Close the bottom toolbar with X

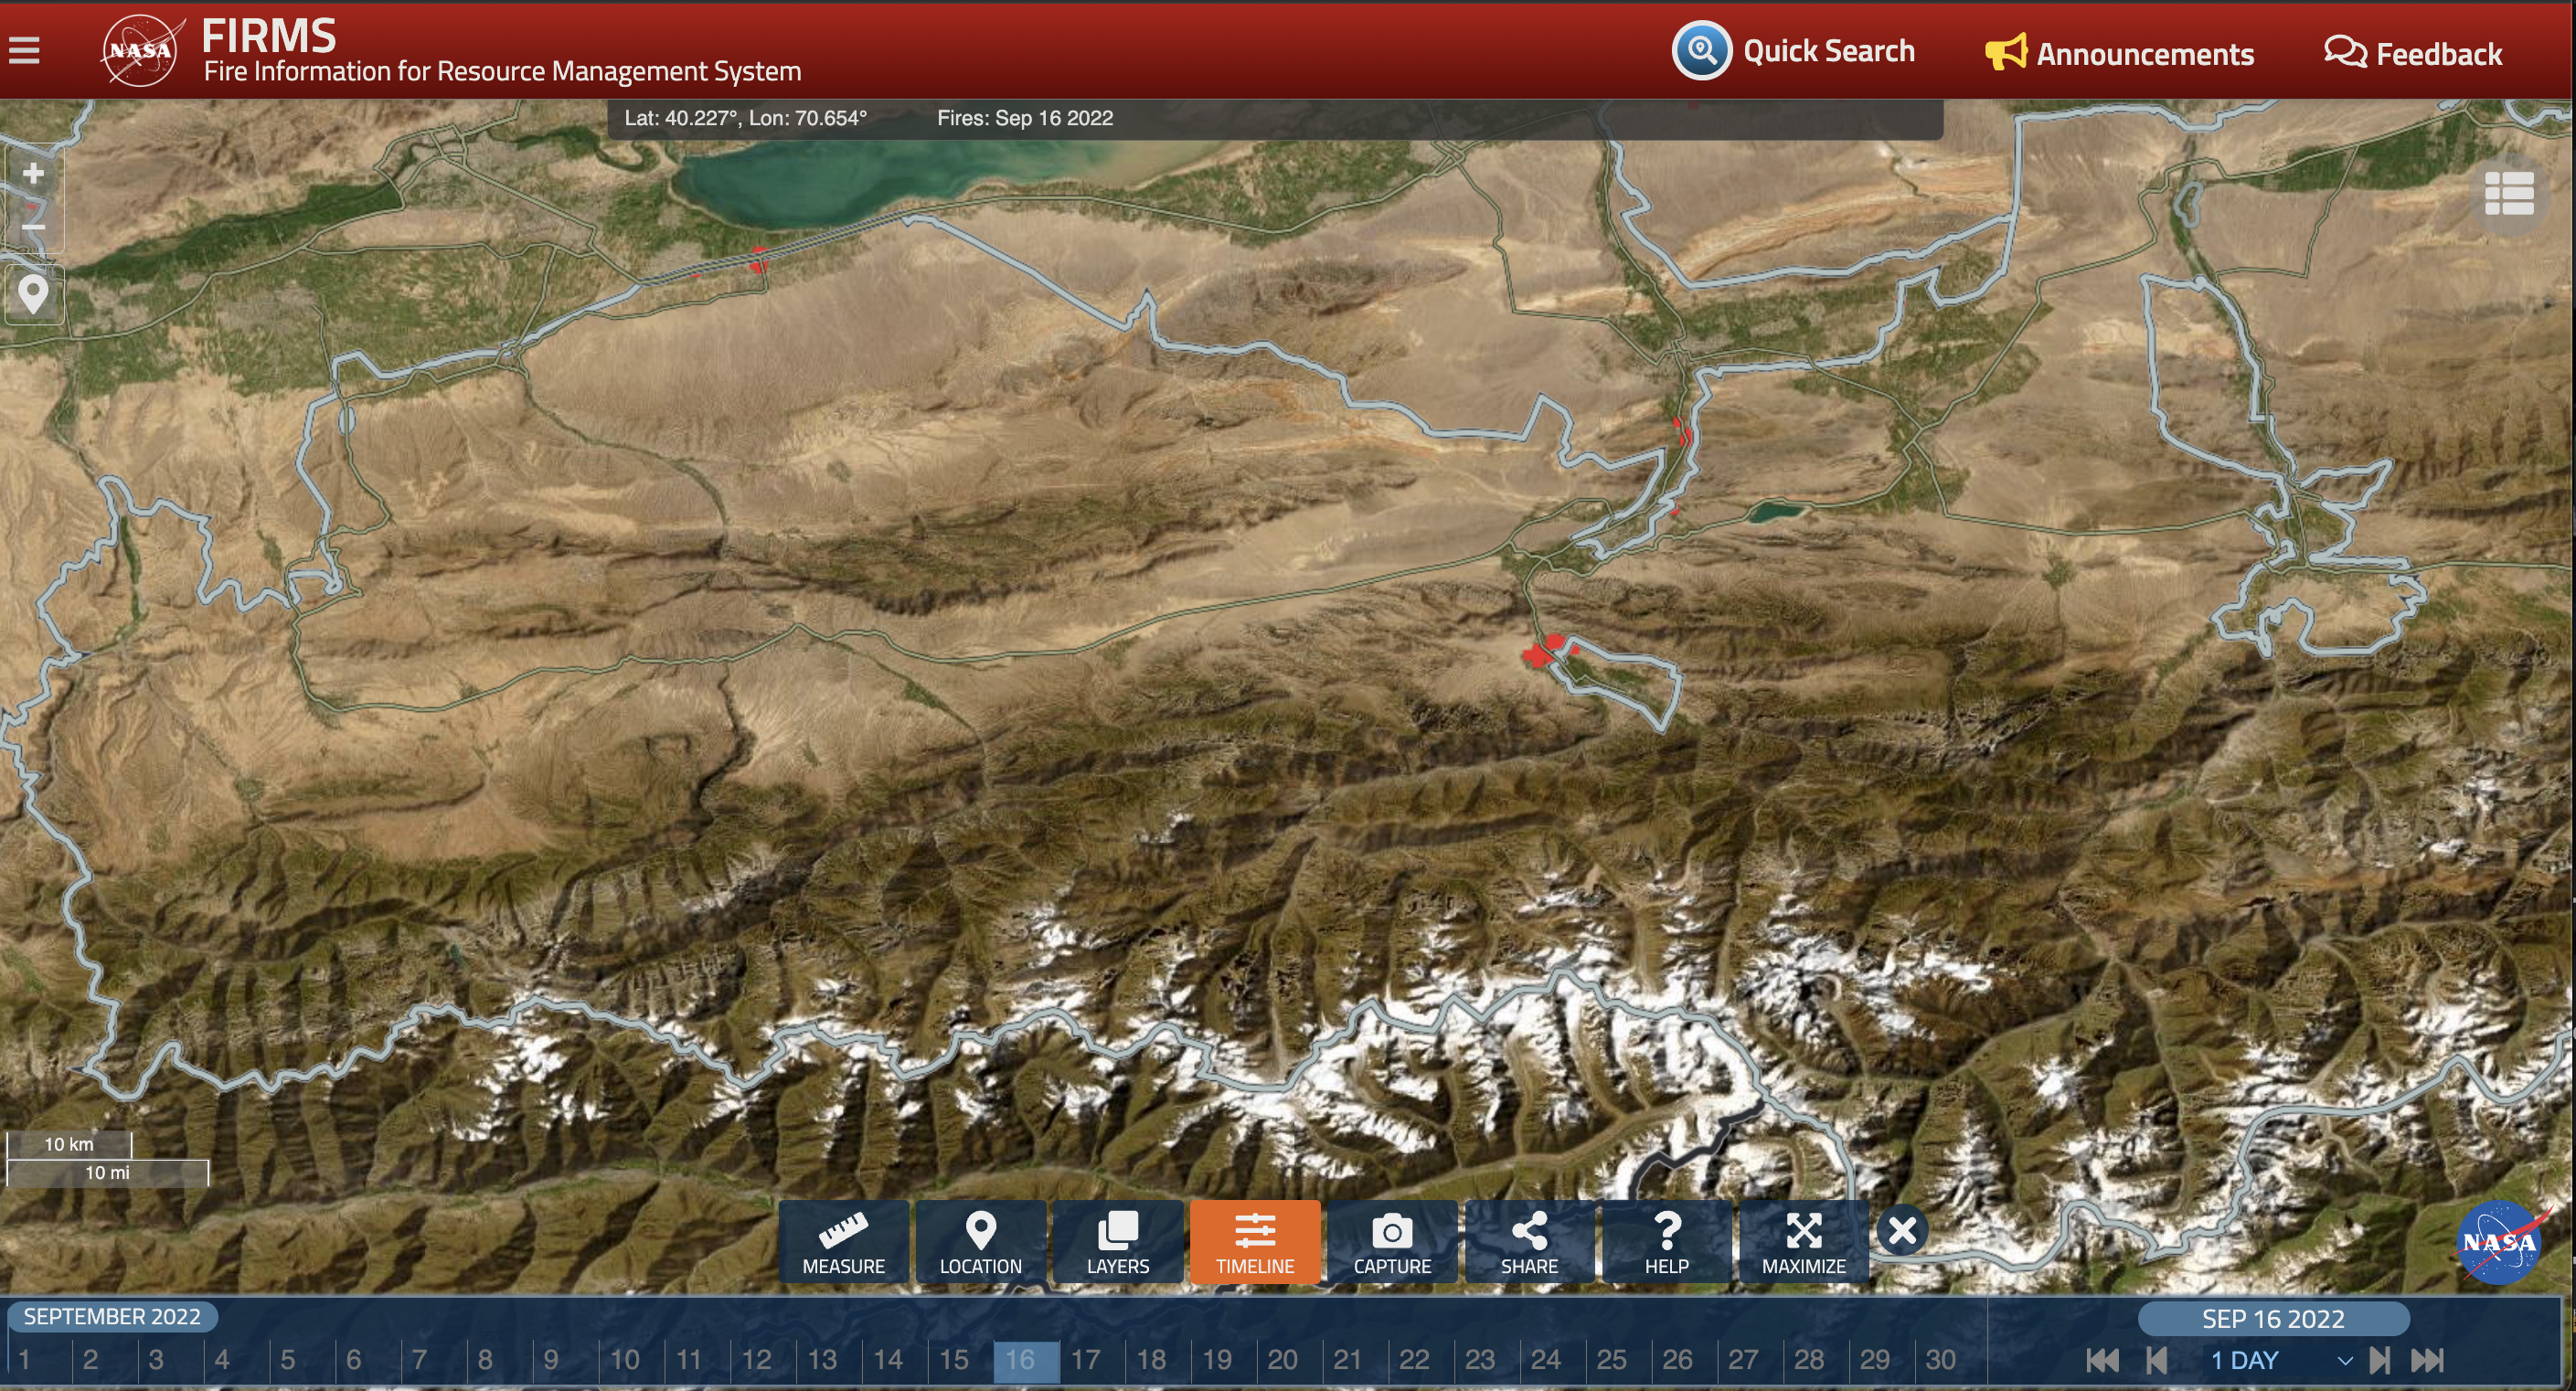(x=1902, y=1230)
